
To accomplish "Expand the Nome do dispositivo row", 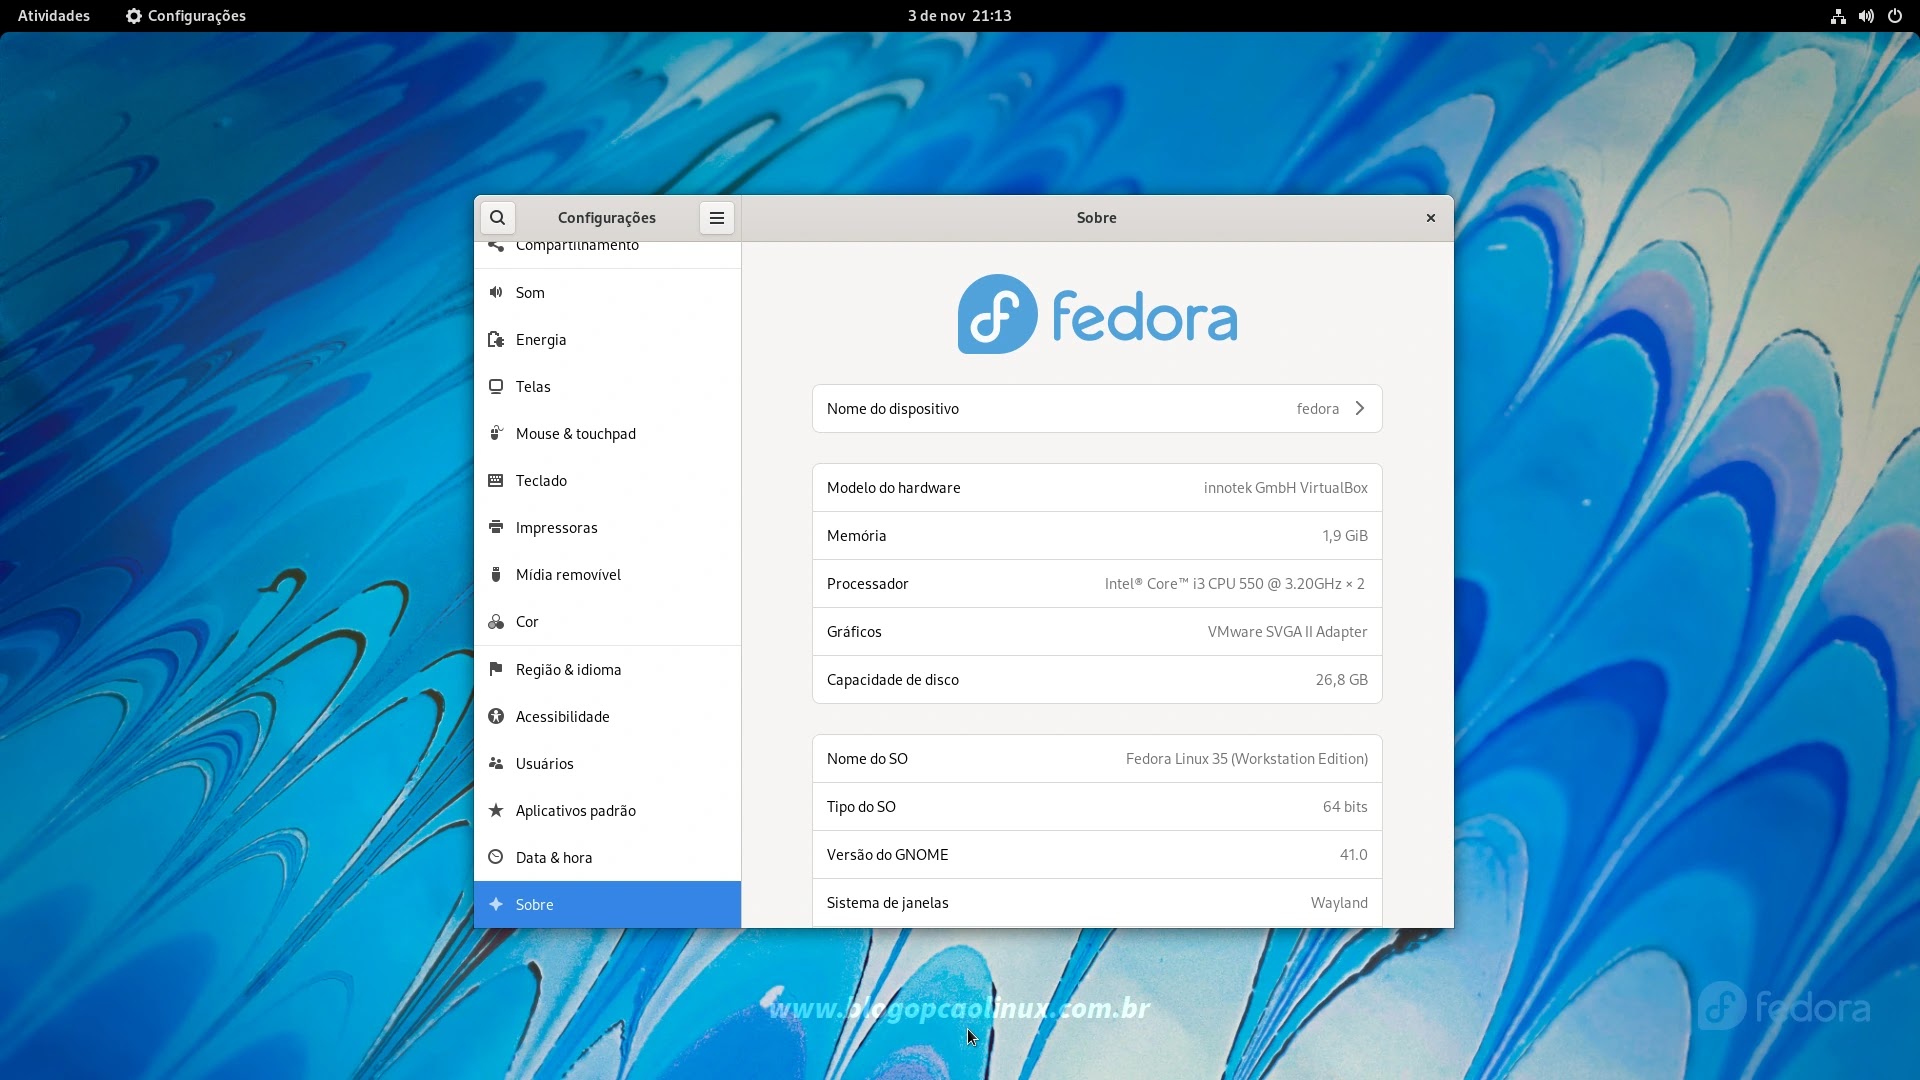I will coord(1359,408).
